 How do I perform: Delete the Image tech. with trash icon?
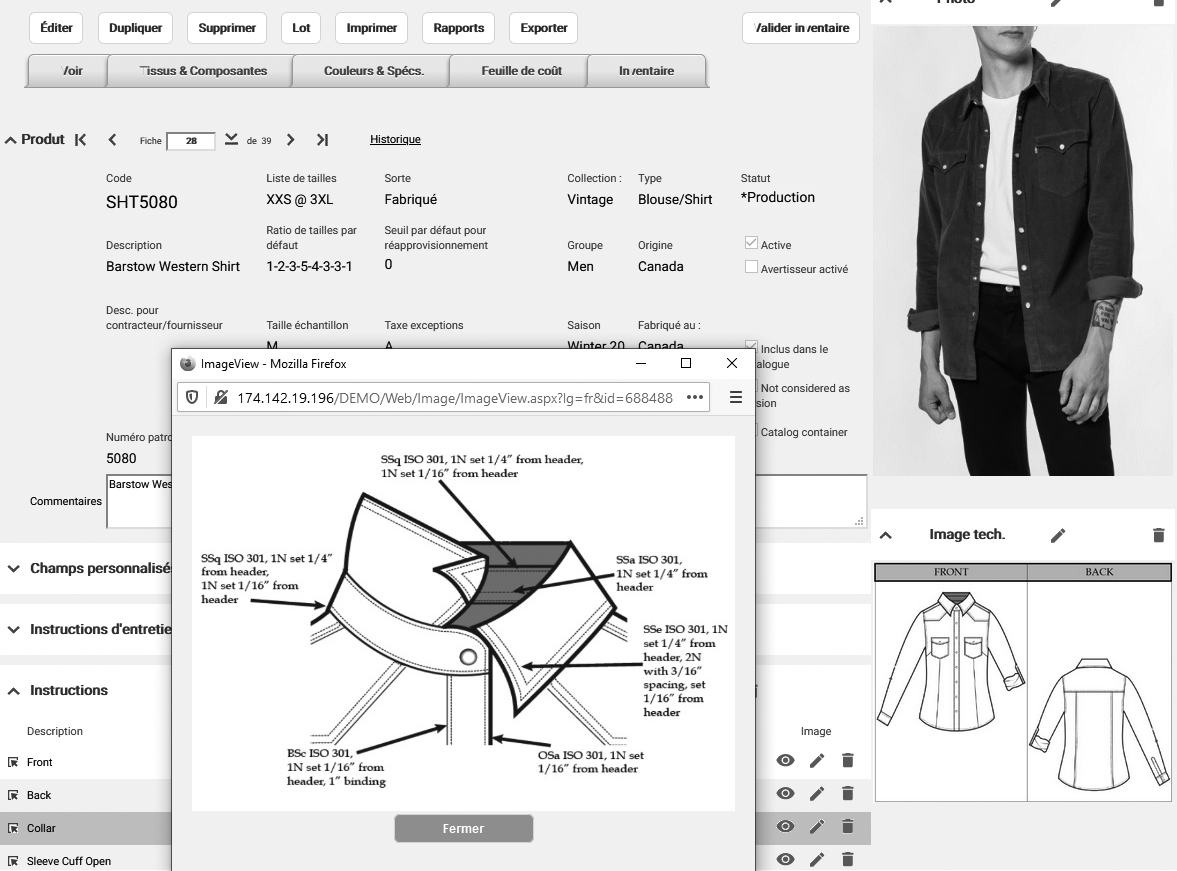(x=1158, y=535)
